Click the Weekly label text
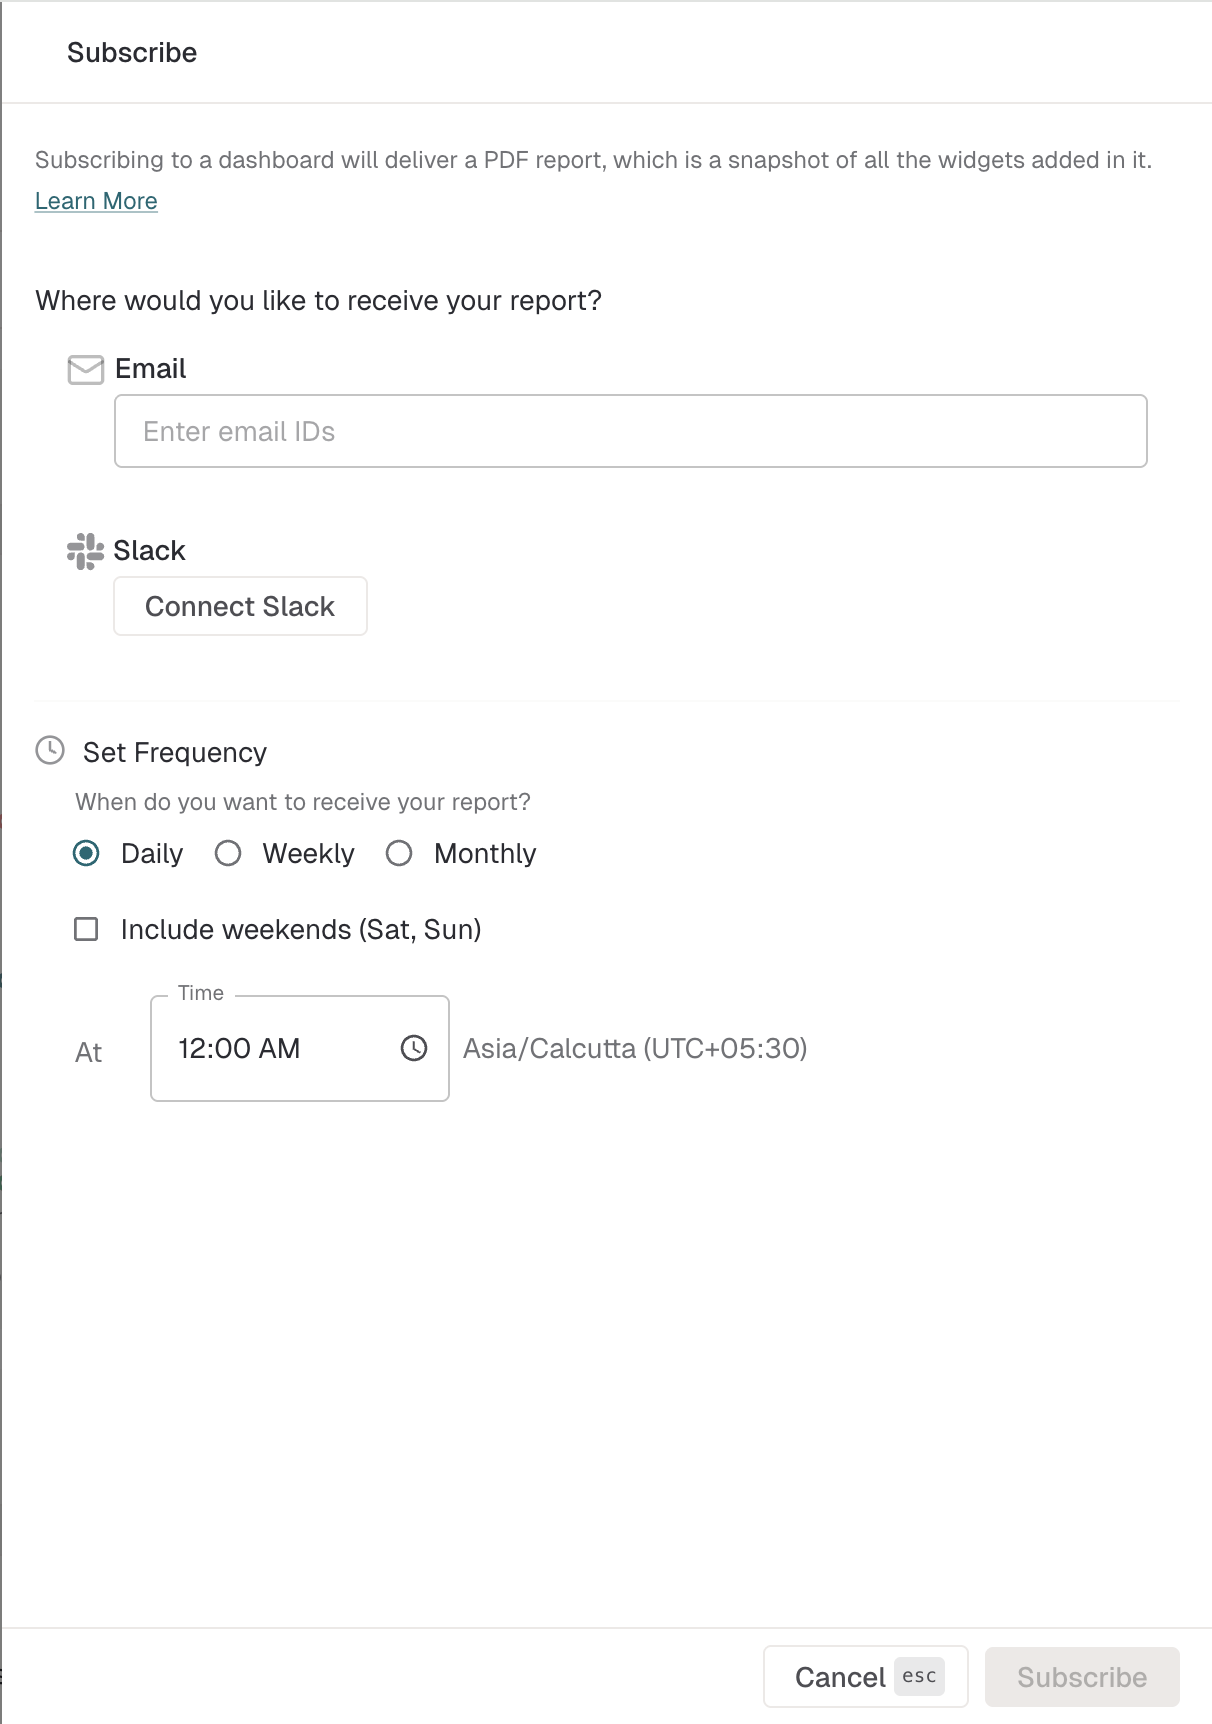The image size is (1212, 1724). click(x=308, y=854)
